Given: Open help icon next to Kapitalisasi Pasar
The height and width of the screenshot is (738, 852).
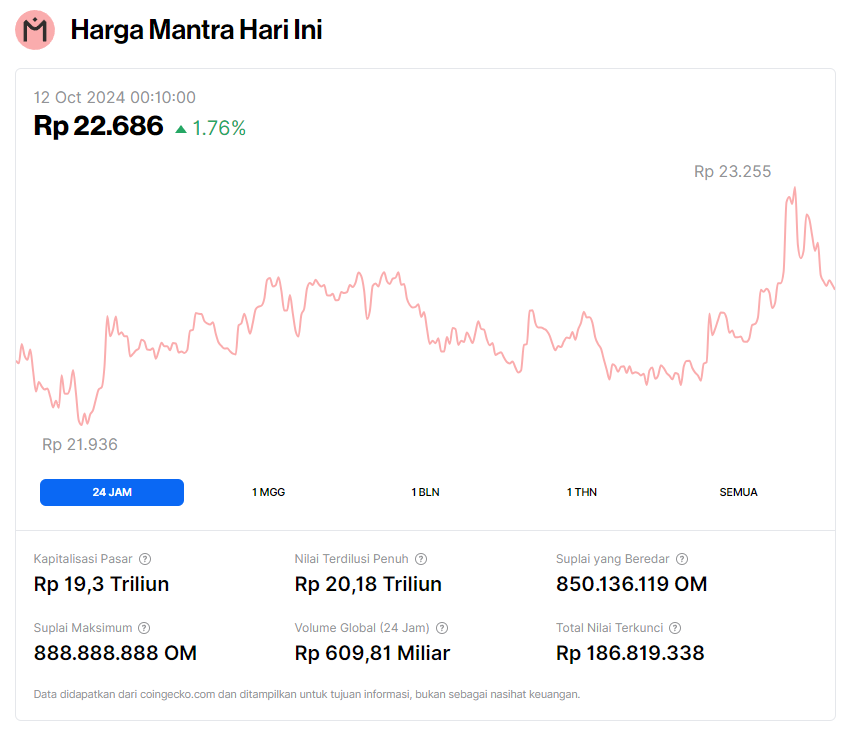Looking at the screenshot, I should [x=145, y=559].
